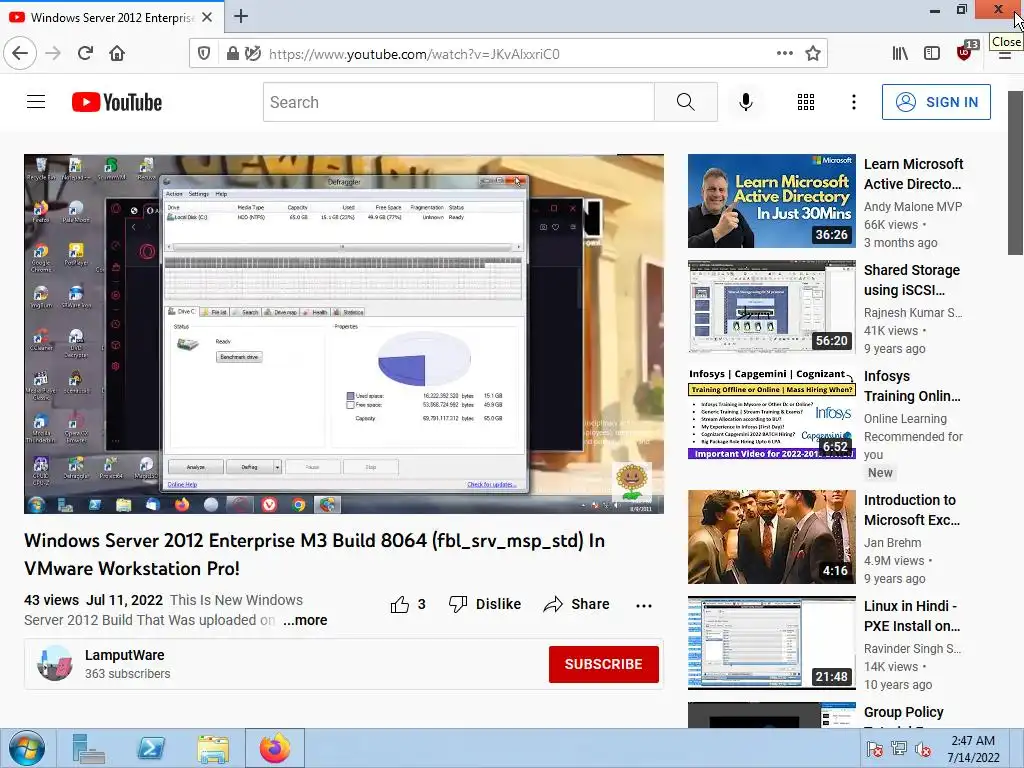Open Shared Storage using iSCSI thumbnail

coord(771,307)
